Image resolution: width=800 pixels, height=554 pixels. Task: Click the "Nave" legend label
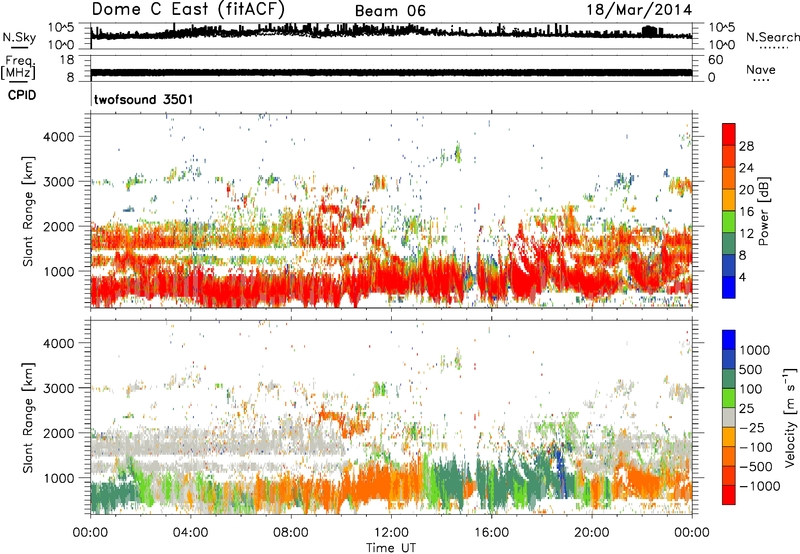761,70
